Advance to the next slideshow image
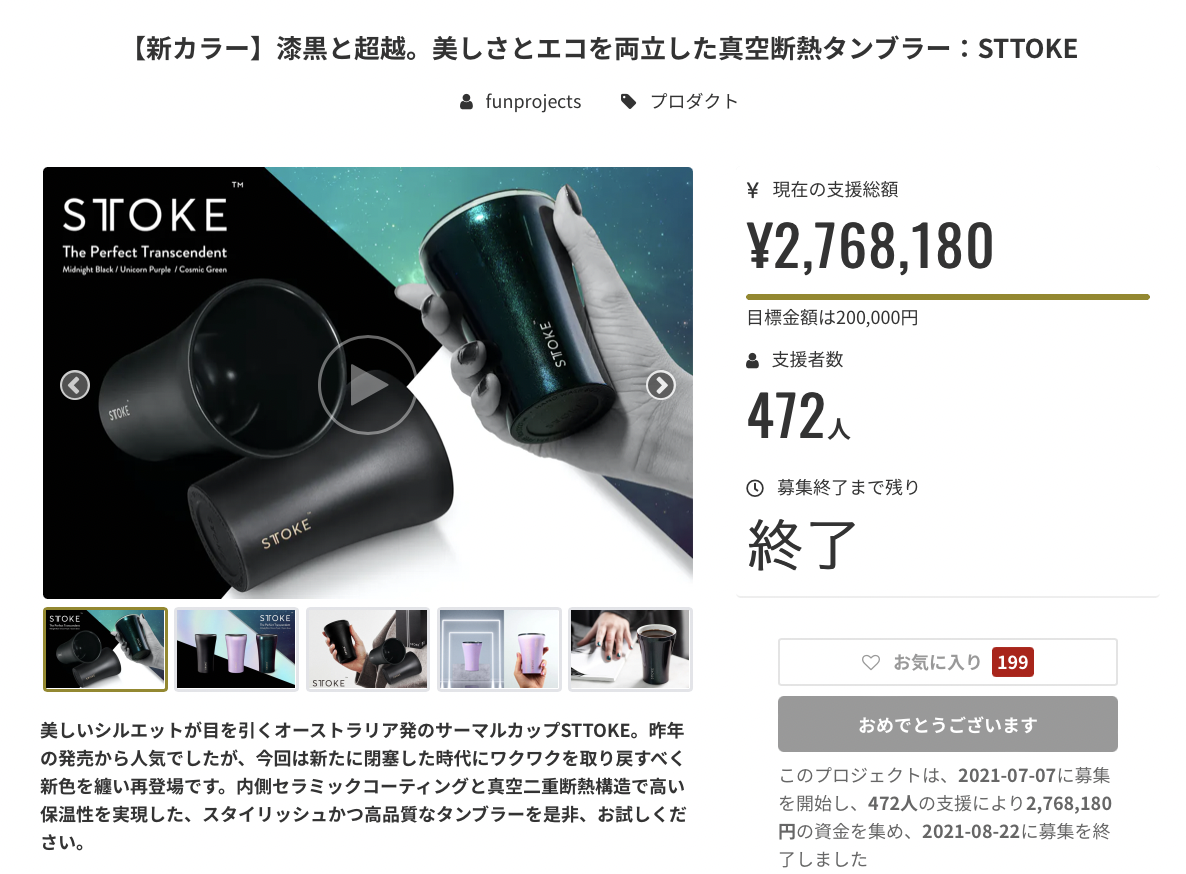The width and height of the screenshot is (1186, 874). [661, 386]
